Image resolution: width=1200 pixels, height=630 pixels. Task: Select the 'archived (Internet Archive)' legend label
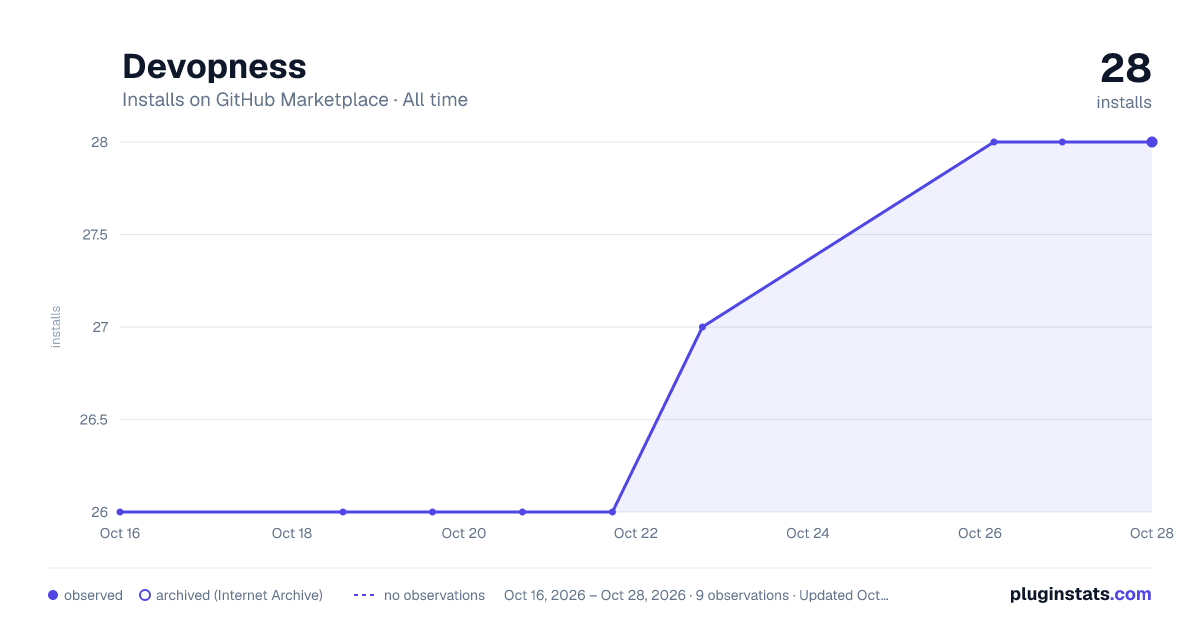[x=239, y=595]
